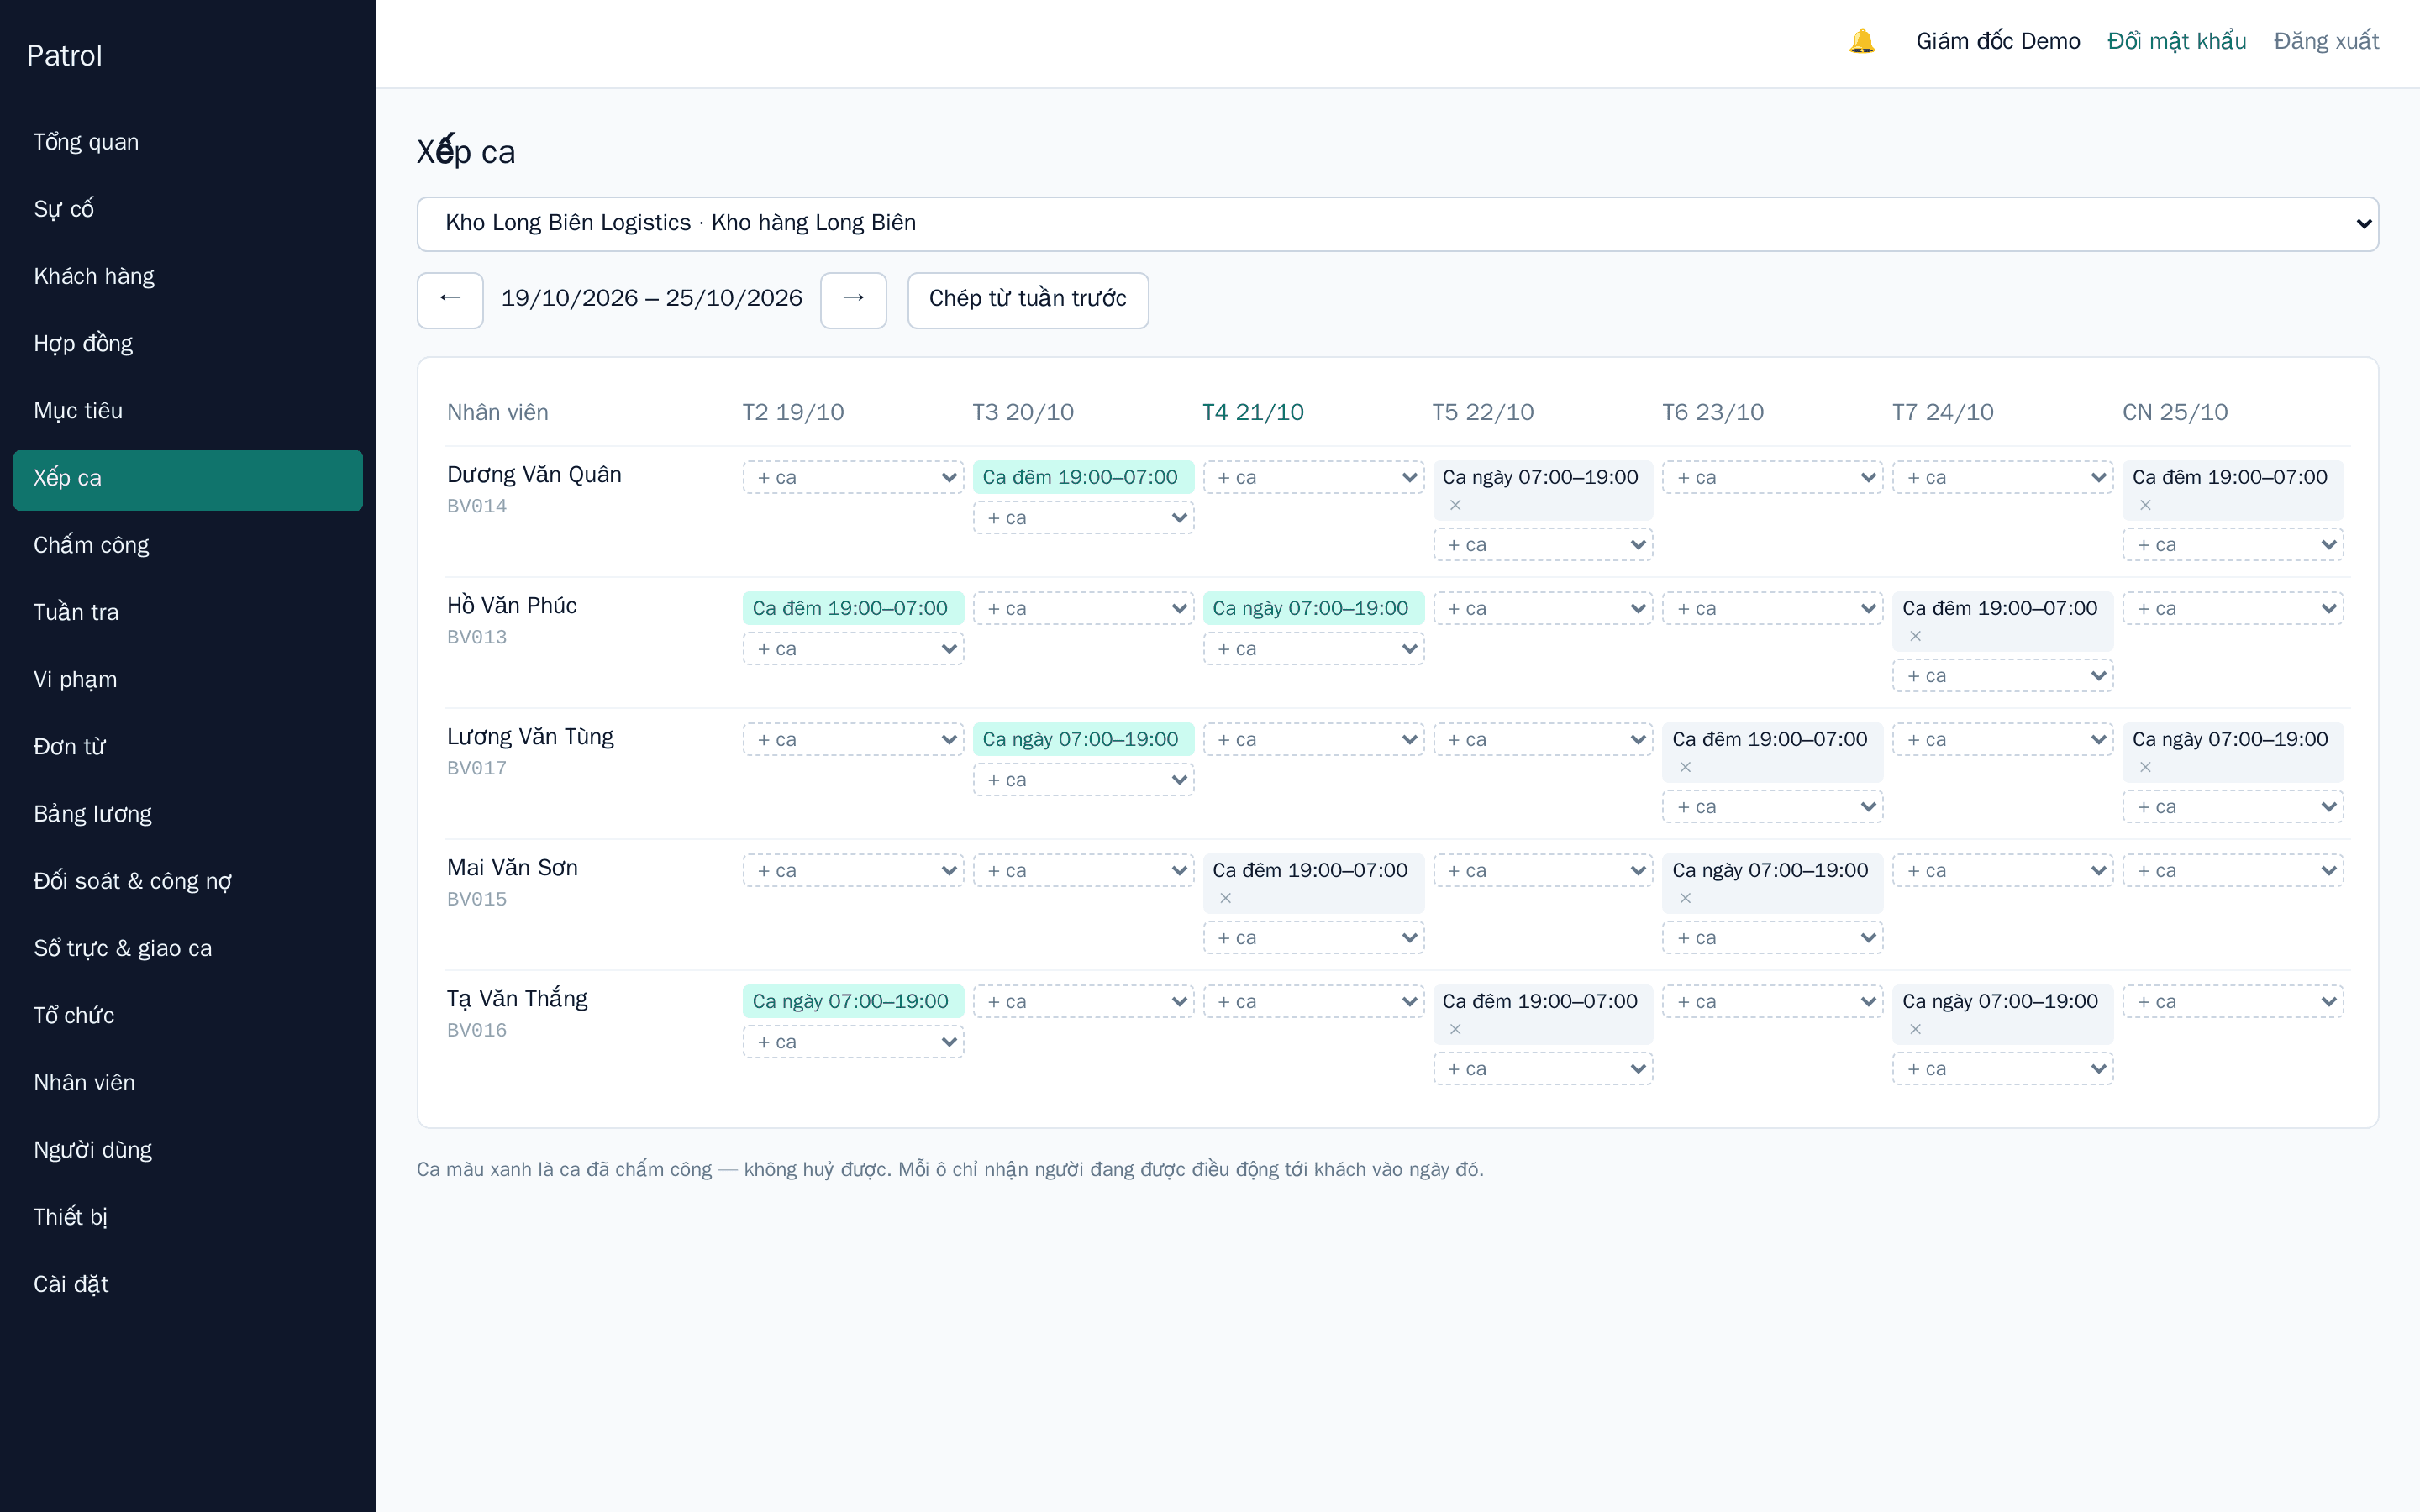Remove Tạ Văn Thắng's T7 24/10 day shift
Viewport: 2420px width, 1512px height.
1915,1029
